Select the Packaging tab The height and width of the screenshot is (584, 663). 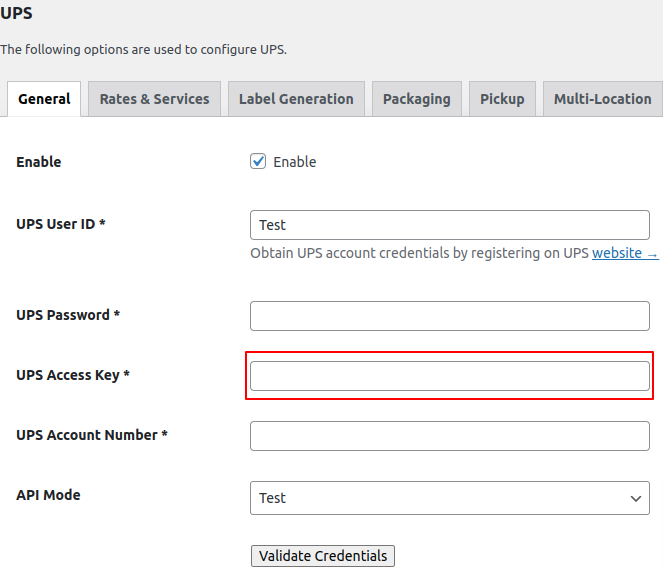coord(416,99)
